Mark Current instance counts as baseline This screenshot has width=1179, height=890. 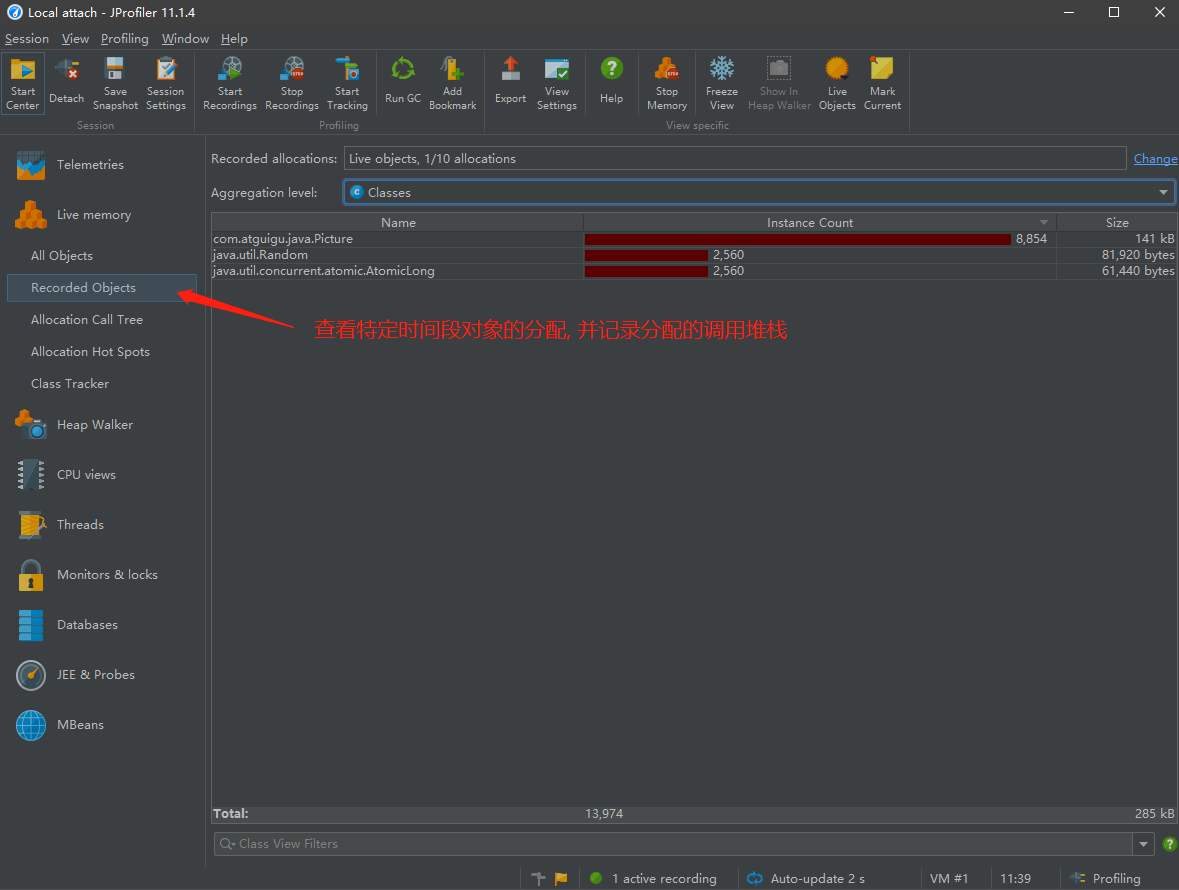click(x=881, y=80)
